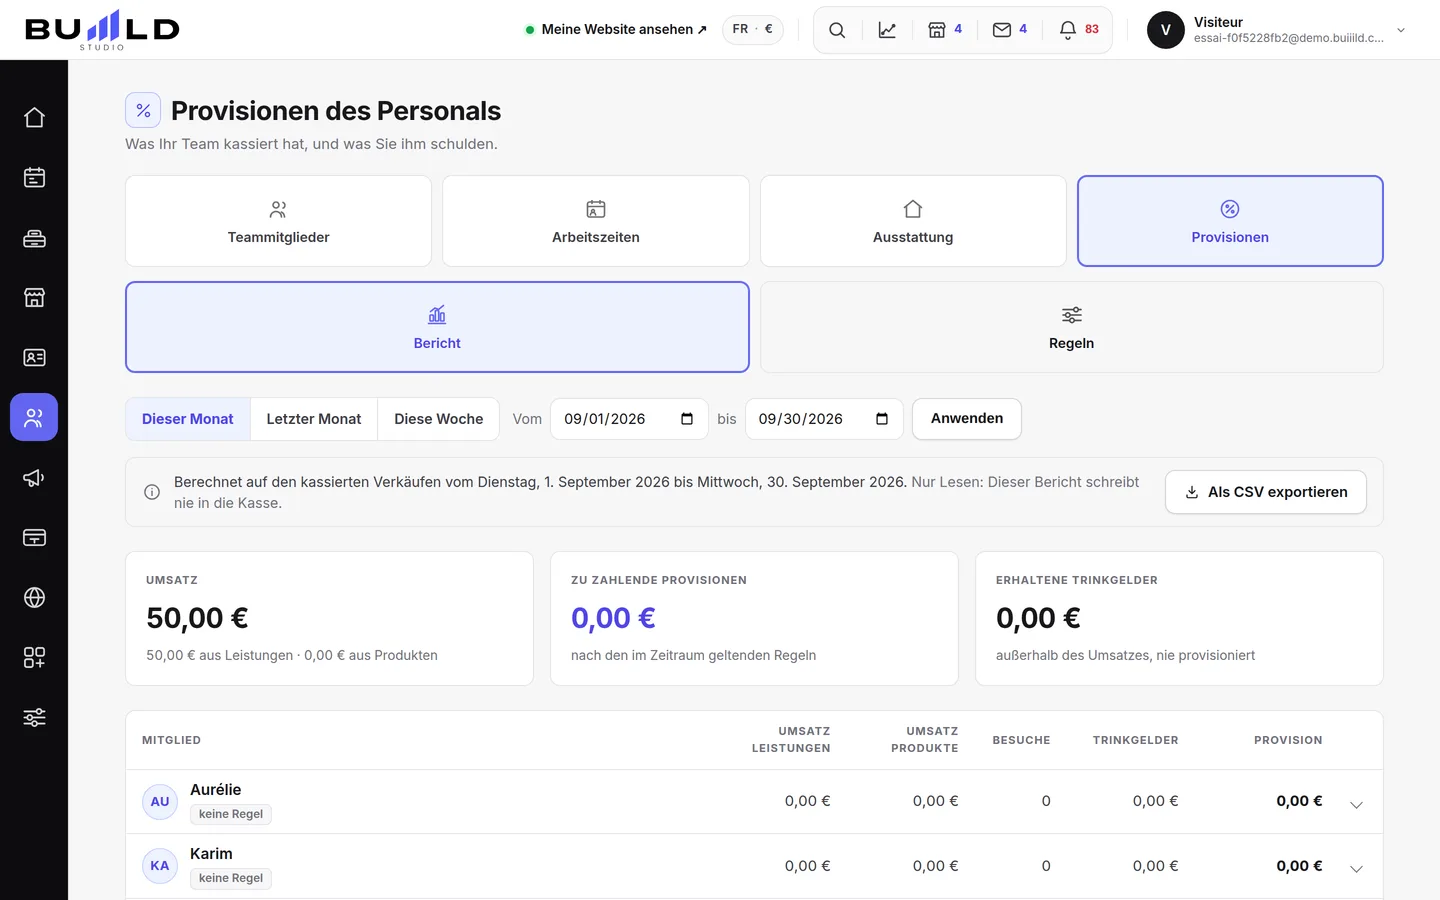Open the mail icon with badge 4
This screenshot has height=900, width=1440.
coord(1009,30)
